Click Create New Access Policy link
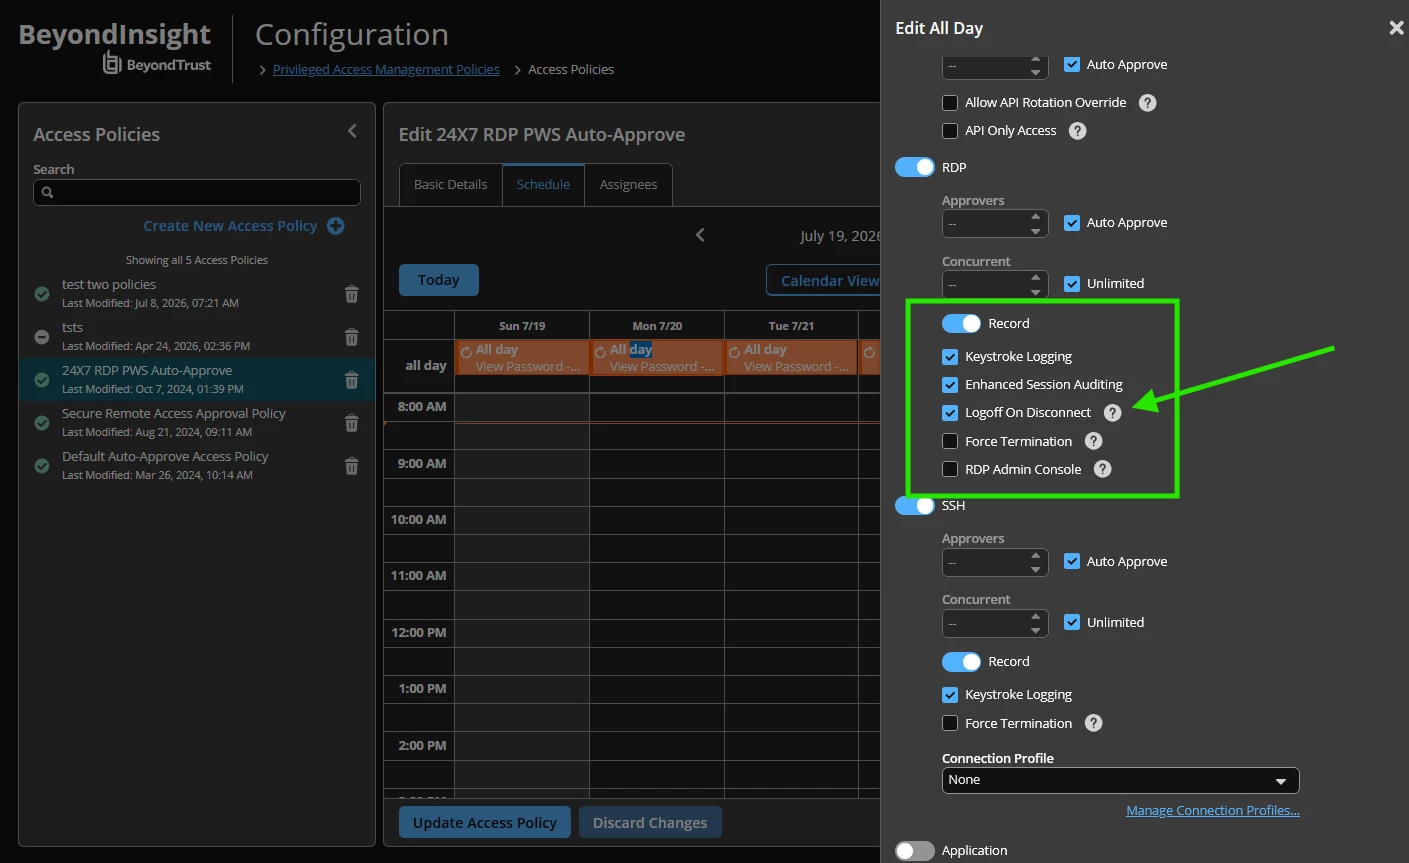 (x=230, y=226)
